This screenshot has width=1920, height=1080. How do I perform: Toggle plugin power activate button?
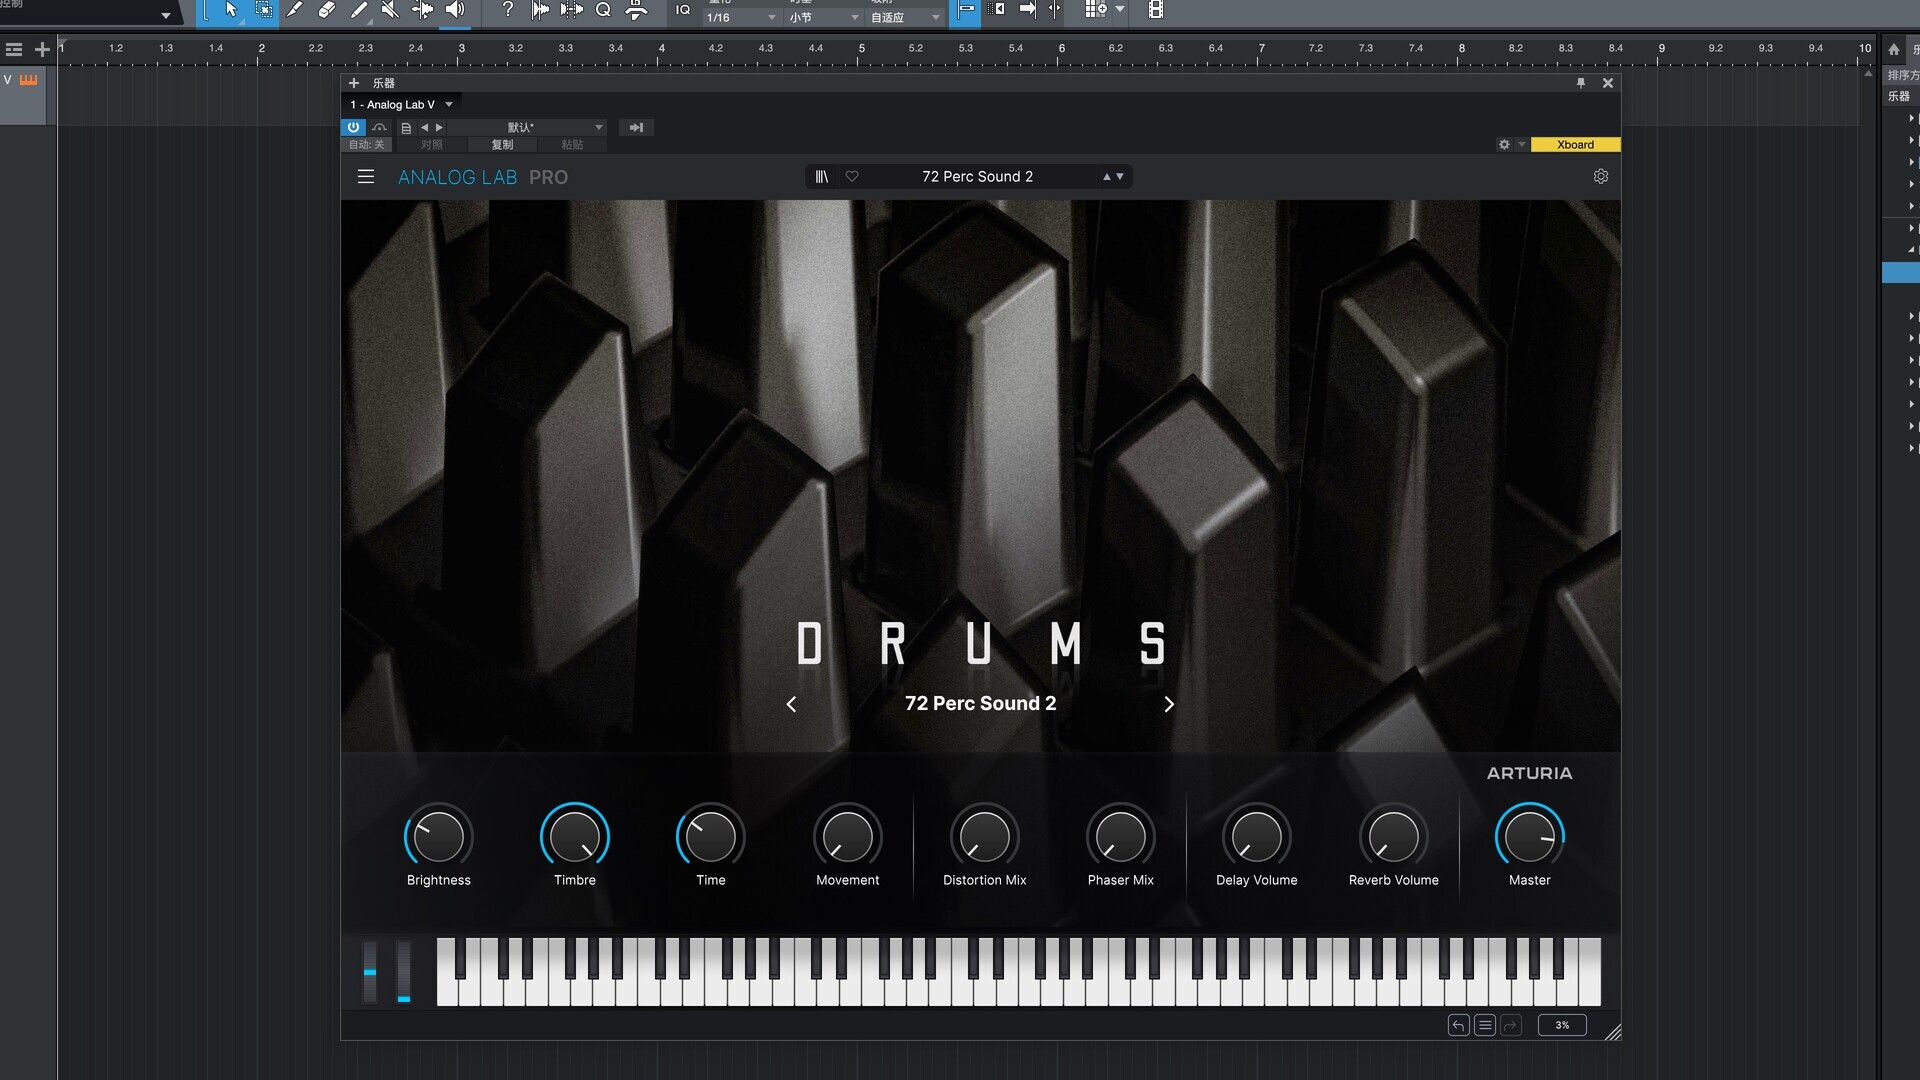click(353, 127)
